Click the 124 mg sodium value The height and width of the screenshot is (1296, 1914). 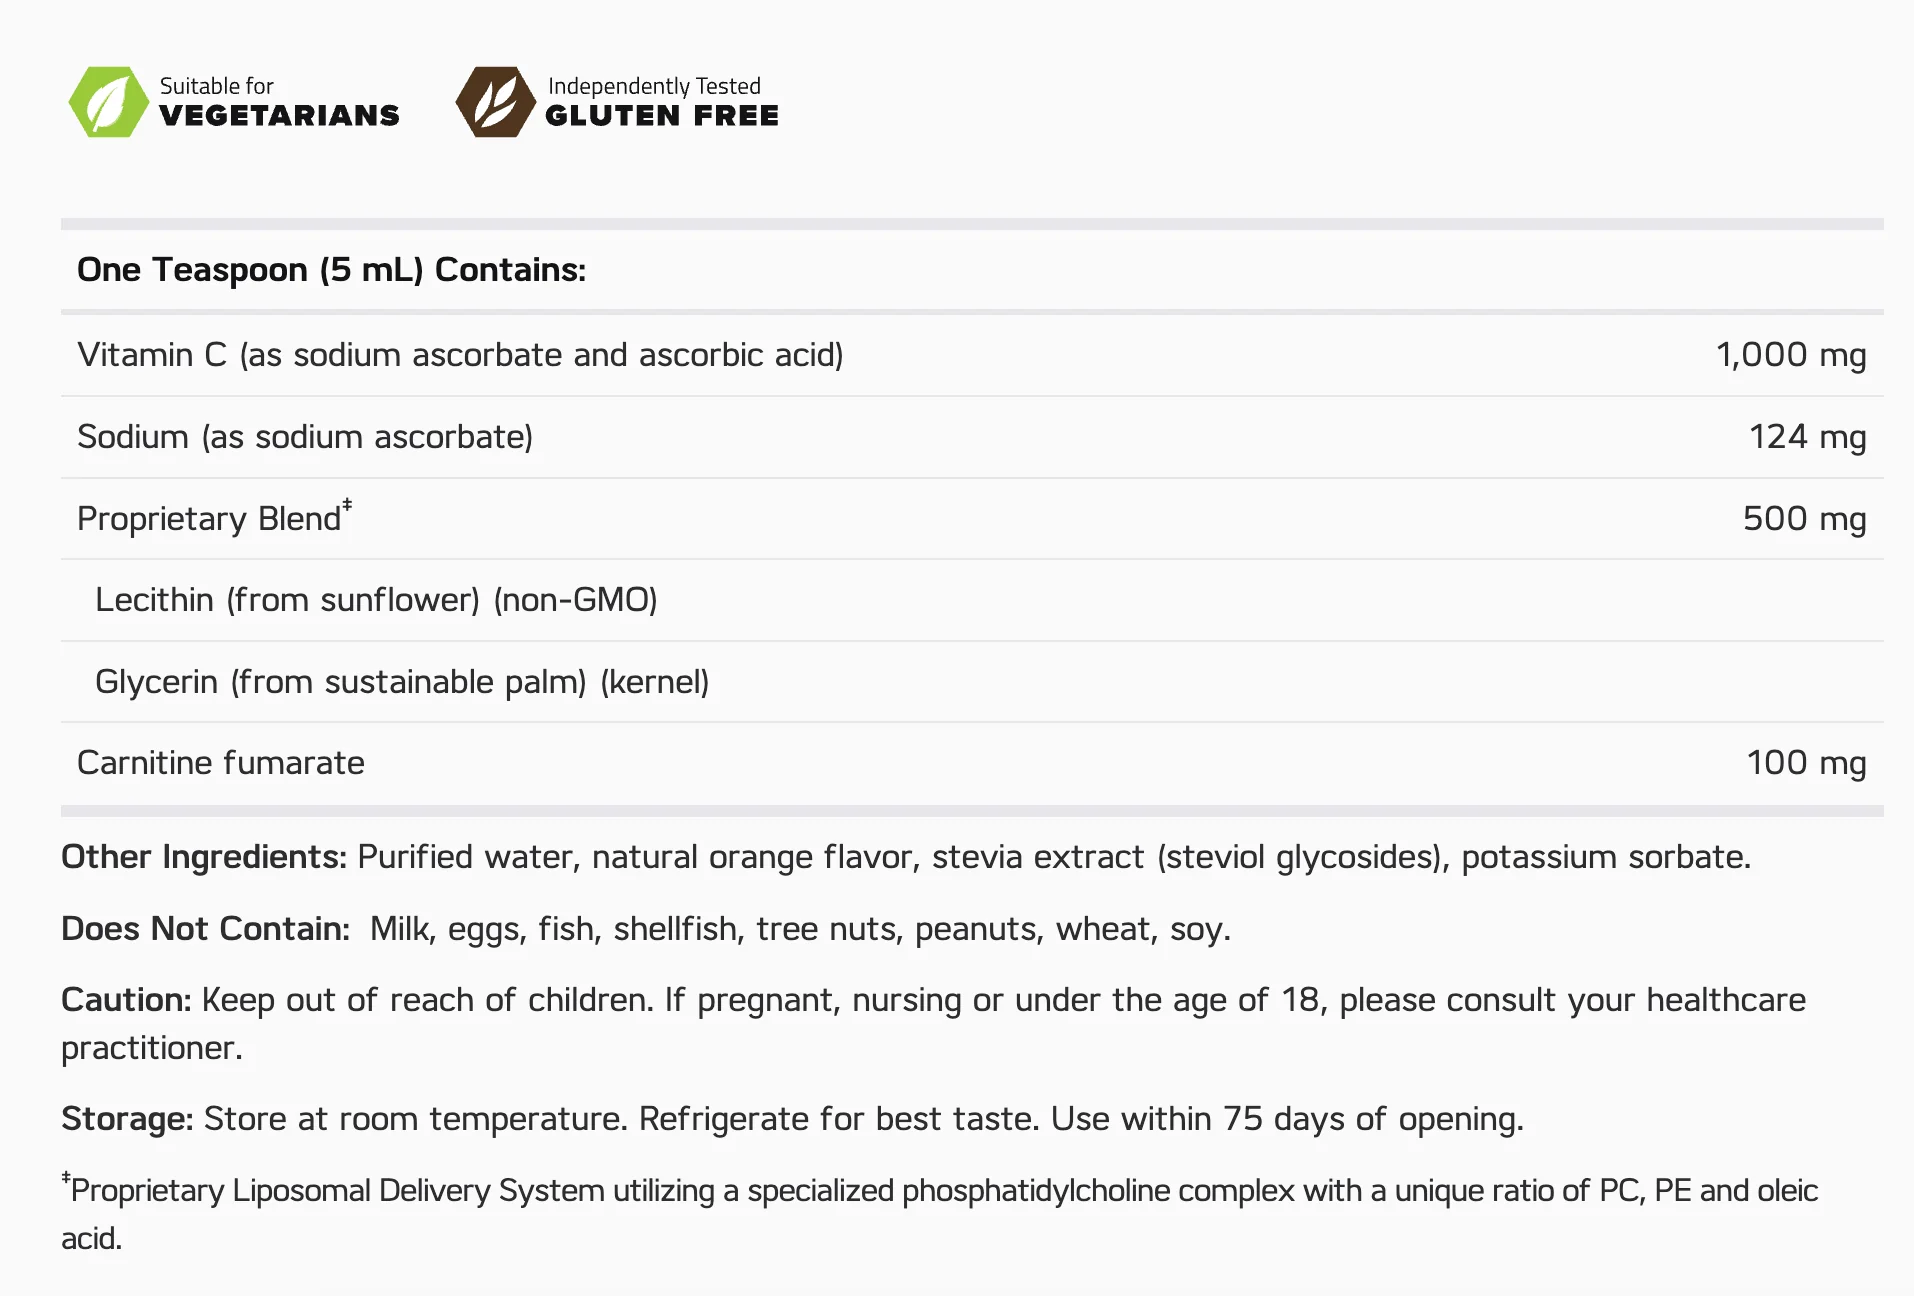coord(1807,437)
